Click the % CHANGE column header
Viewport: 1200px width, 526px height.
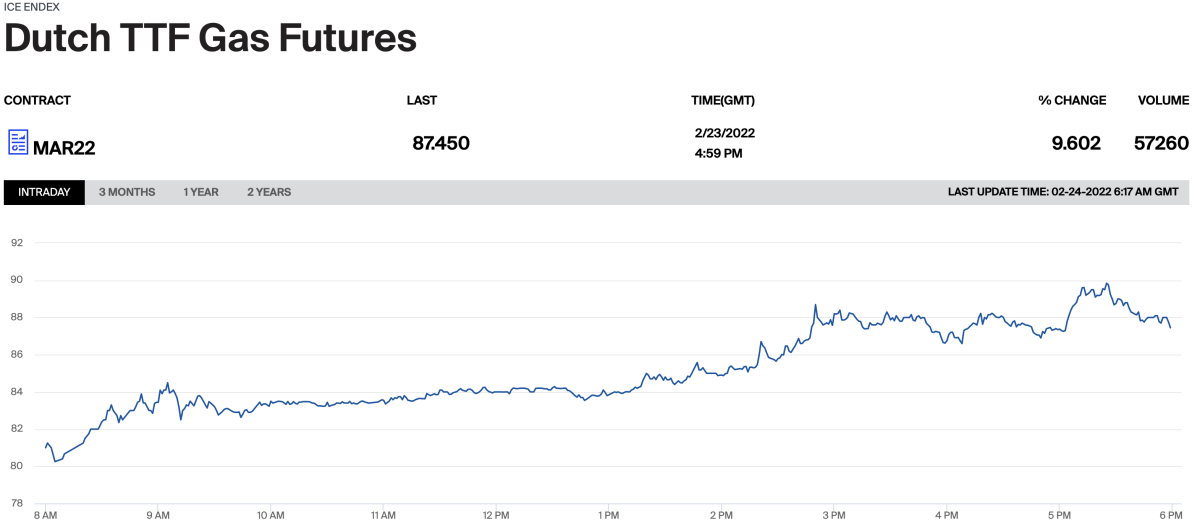[x=1072, y=100]
